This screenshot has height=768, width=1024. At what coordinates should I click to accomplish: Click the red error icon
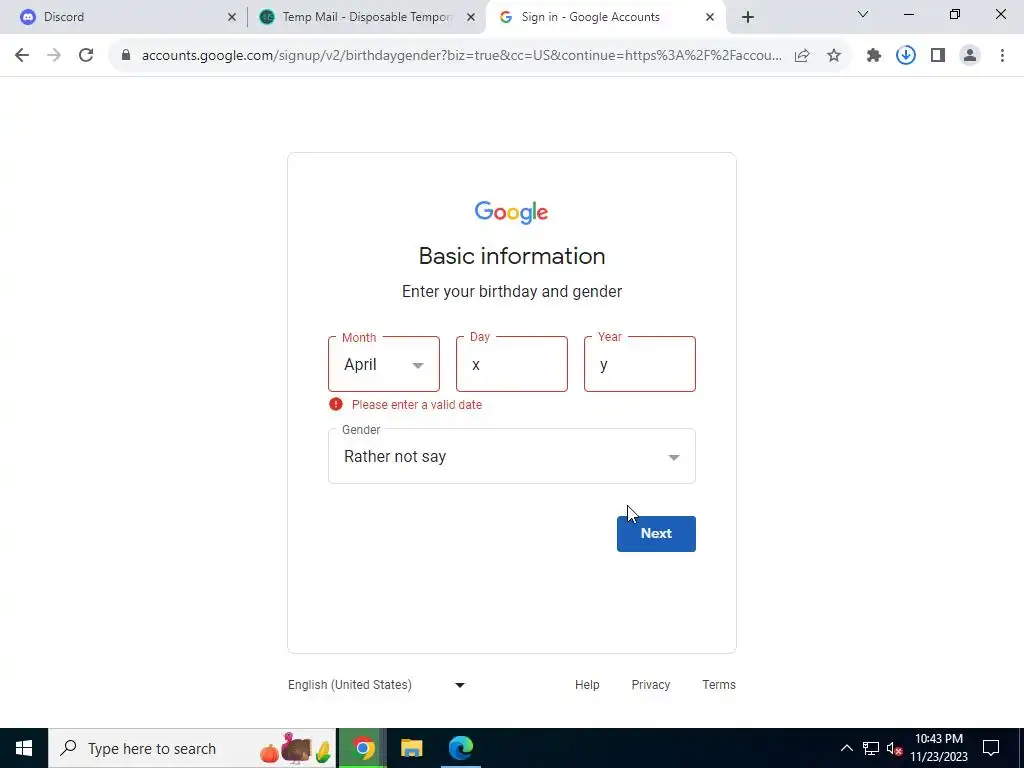pyautogui.click(x=336, y=404)
